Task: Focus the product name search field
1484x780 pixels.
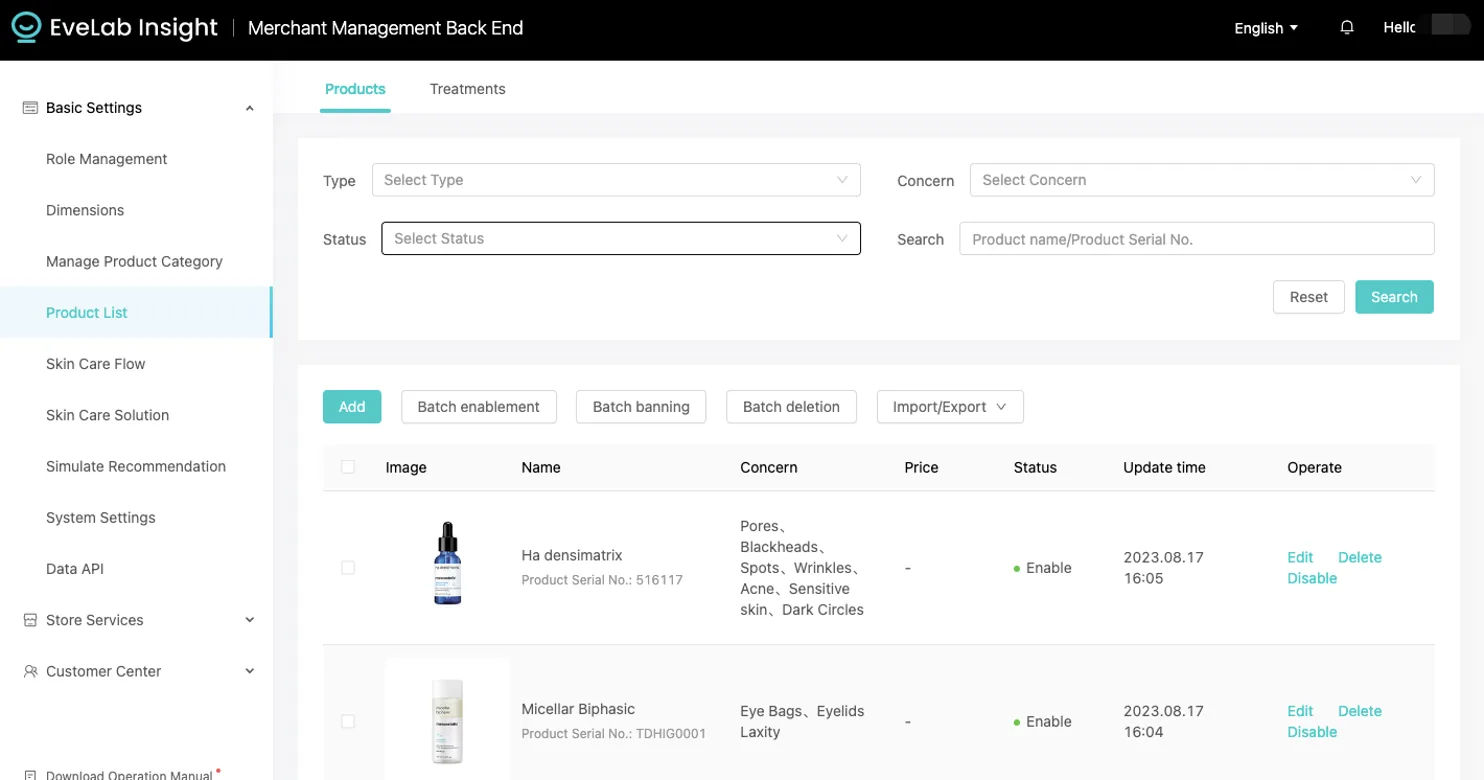Action: click(1197, 239)
